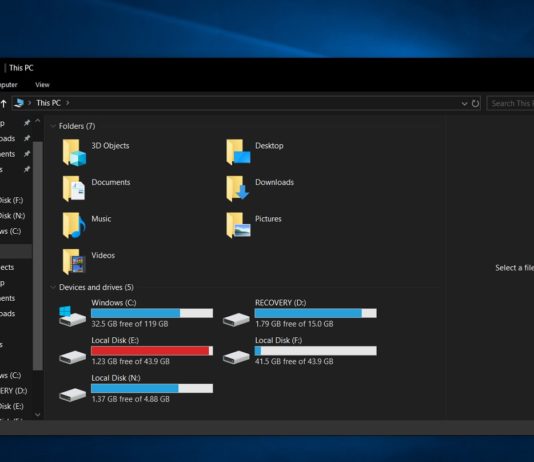Image resolution: width=534 pixels, height=462 pixels.
Task: Click the 'Music' folder label
Action: (101, 219)
